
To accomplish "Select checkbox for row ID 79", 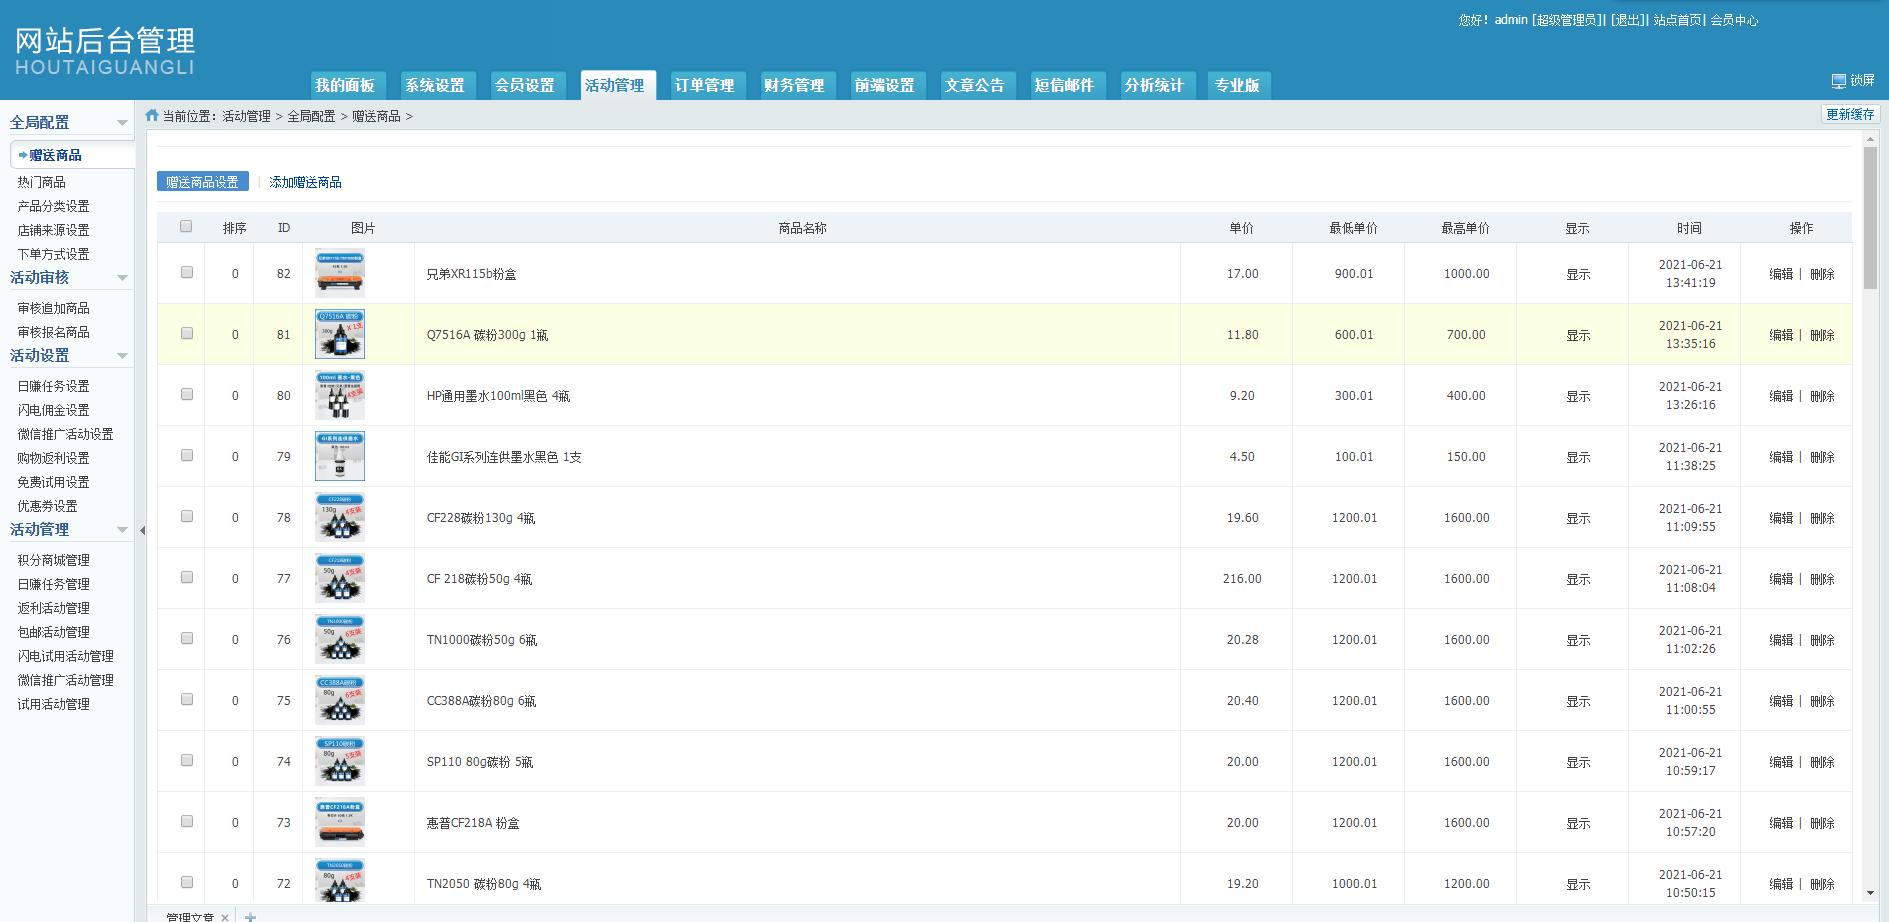I will point(187,456).
